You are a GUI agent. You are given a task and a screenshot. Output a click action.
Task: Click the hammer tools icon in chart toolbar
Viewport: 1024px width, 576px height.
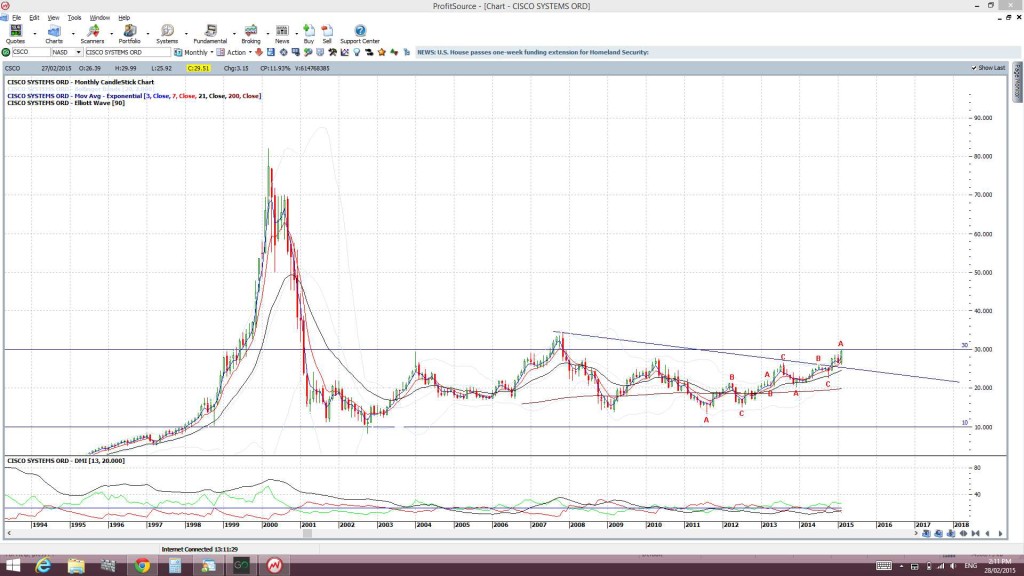pos(332,52)
